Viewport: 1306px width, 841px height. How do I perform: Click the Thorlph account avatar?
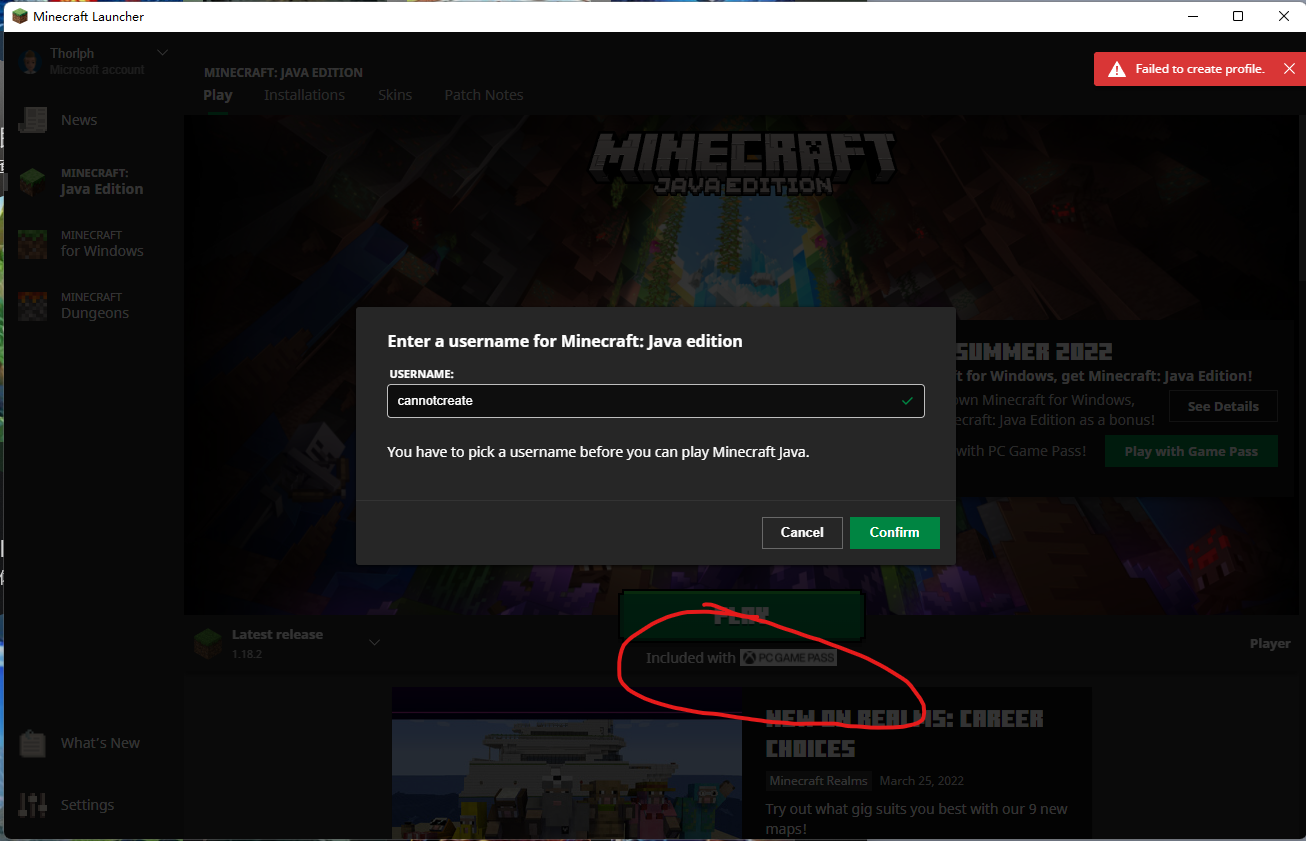30,61
